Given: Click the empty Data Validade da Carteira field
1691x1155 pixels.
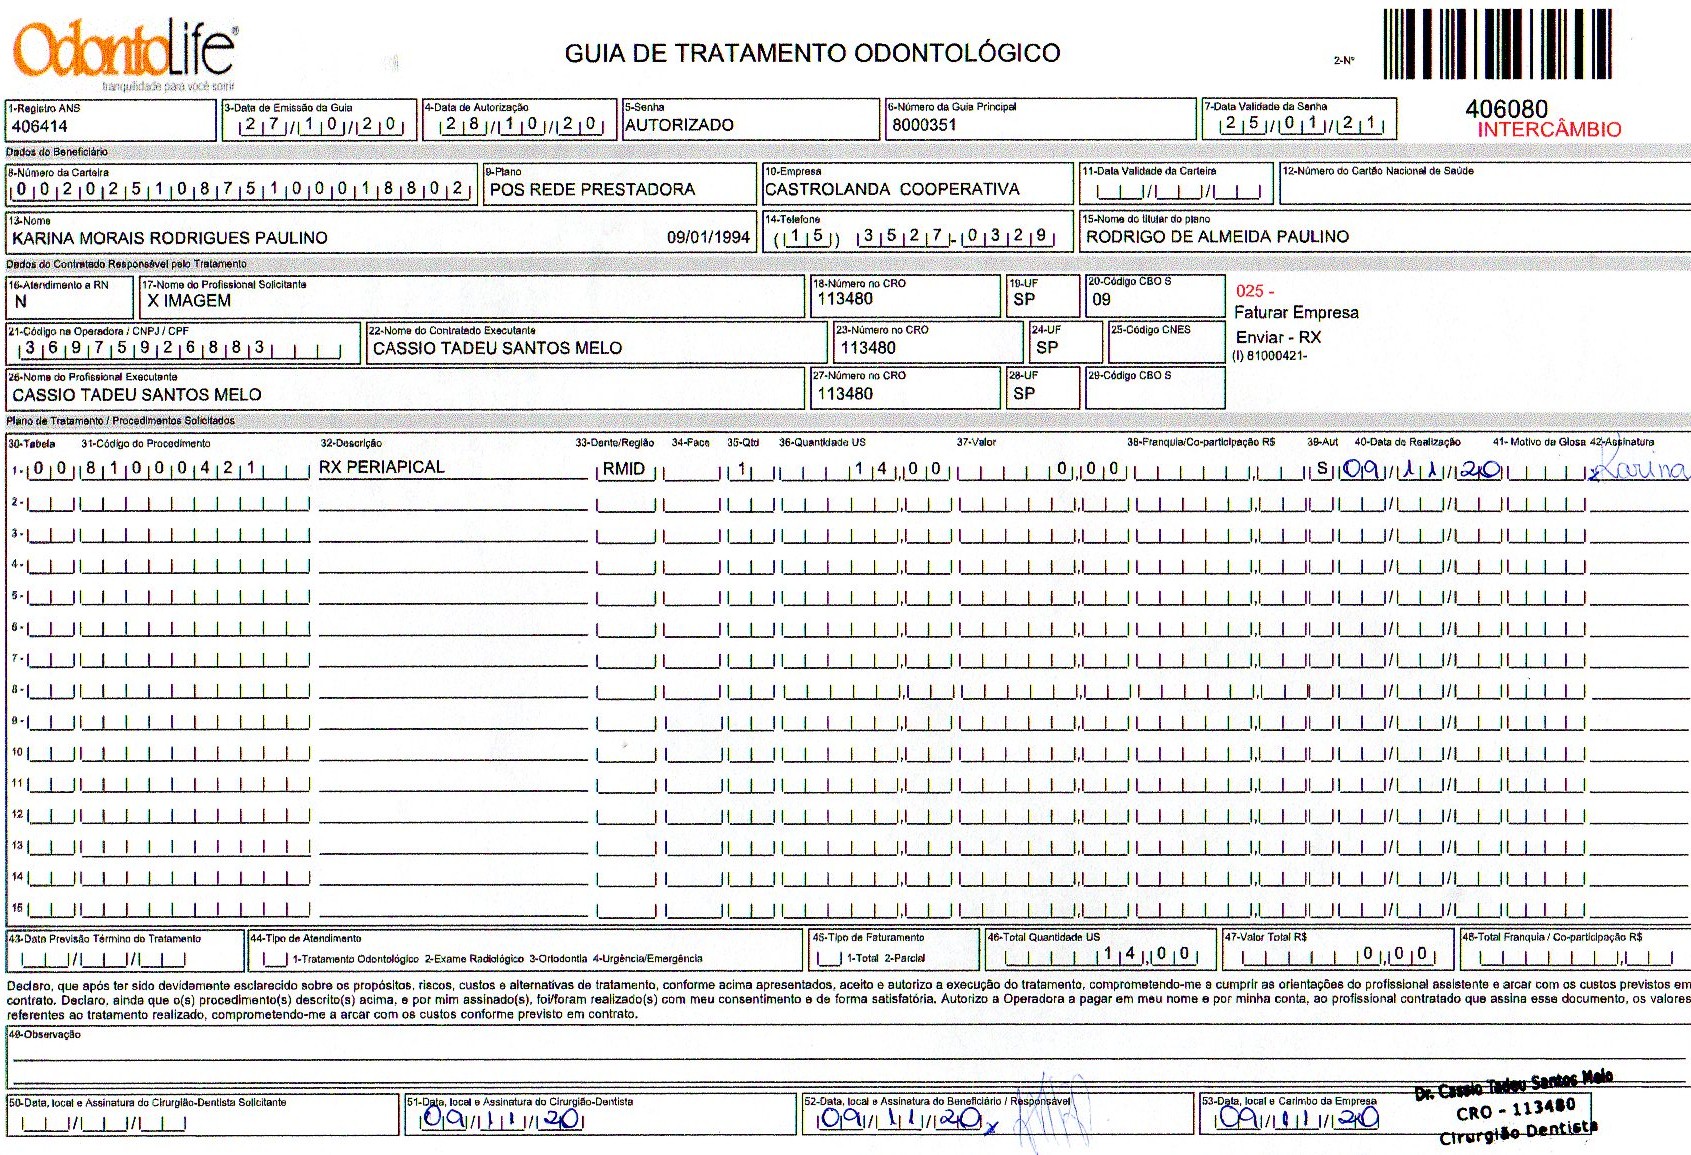Looking at the screenshot, I should click(x=1176, y=184).
